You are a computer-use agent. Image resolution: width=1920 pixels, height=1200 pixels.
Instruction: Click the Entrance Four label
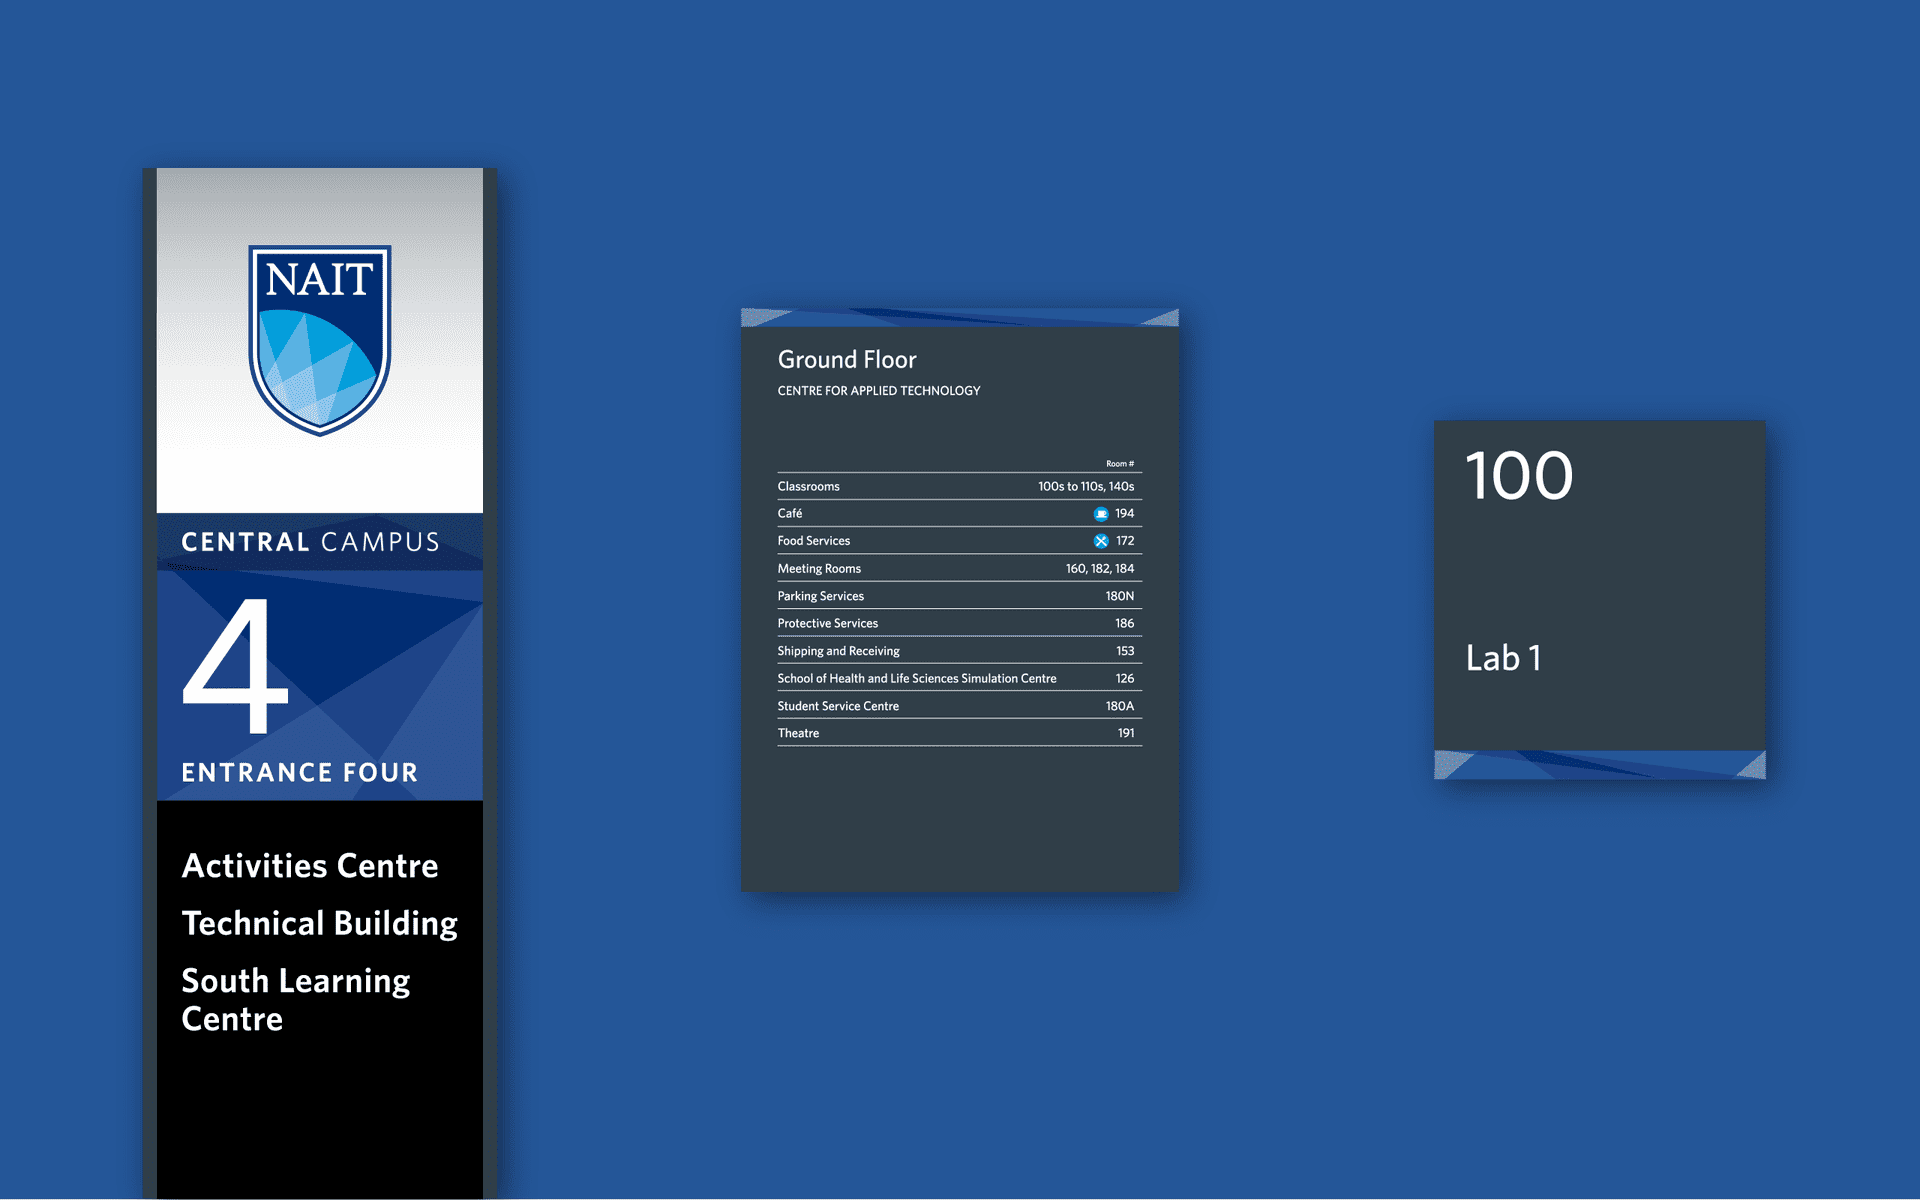[x=299, y=773]
